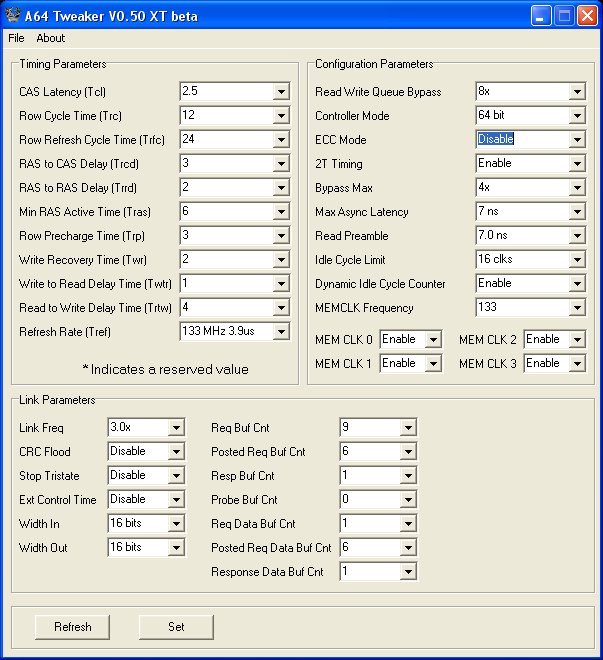The image size is (603, 660).
Task: Click the Refresh button
Action: pyautogui.click(x=72, y=627)
